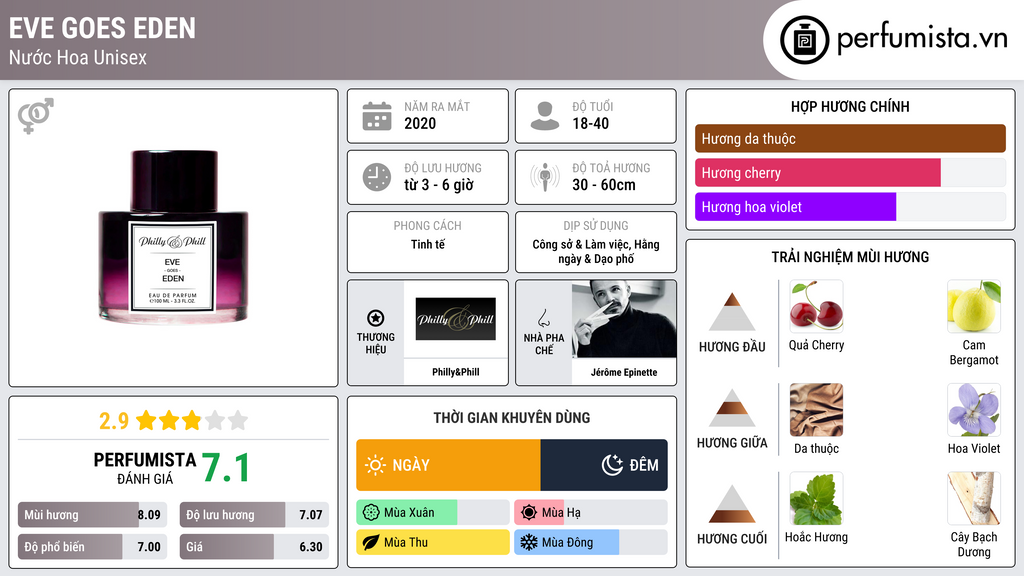
Task: Click the EVE GOES EDEN title
Action: tap(102, 29)
